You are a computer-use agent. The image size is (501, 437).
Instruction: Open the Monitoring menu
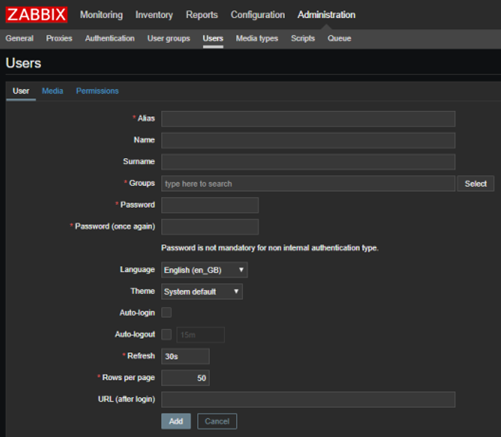[101, 15]
